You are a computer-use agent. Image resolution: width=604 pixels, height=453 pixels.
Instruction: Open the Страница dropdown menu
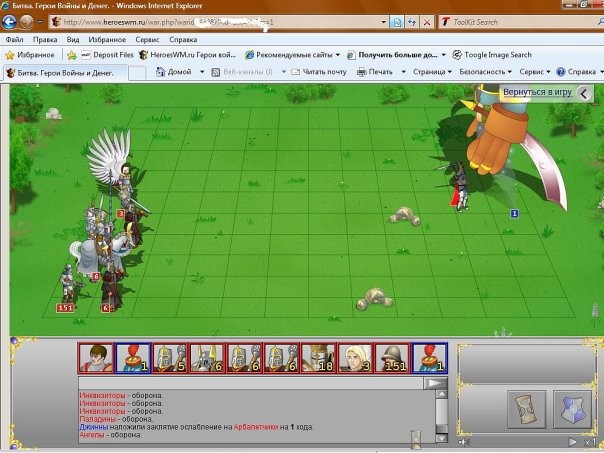pos(432,72)
